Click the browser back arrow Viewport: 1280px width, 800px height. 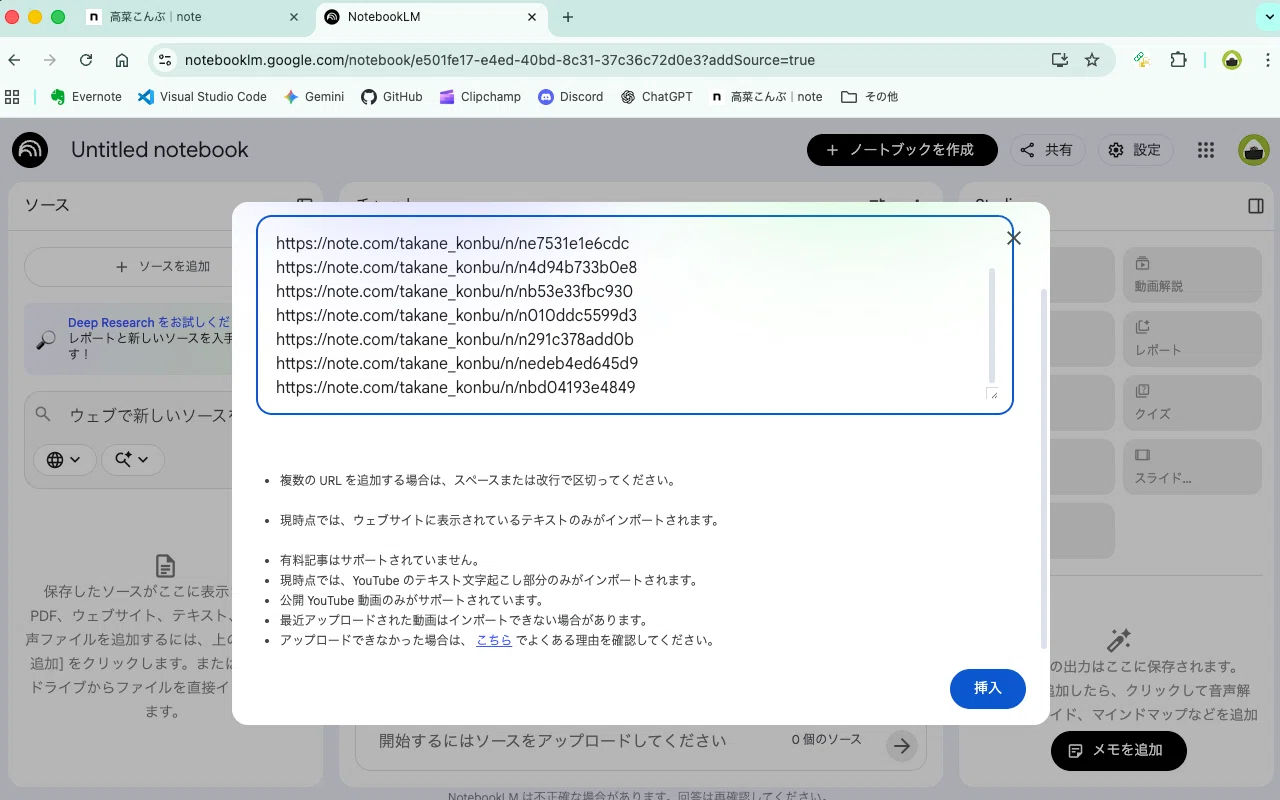(15, 60)
